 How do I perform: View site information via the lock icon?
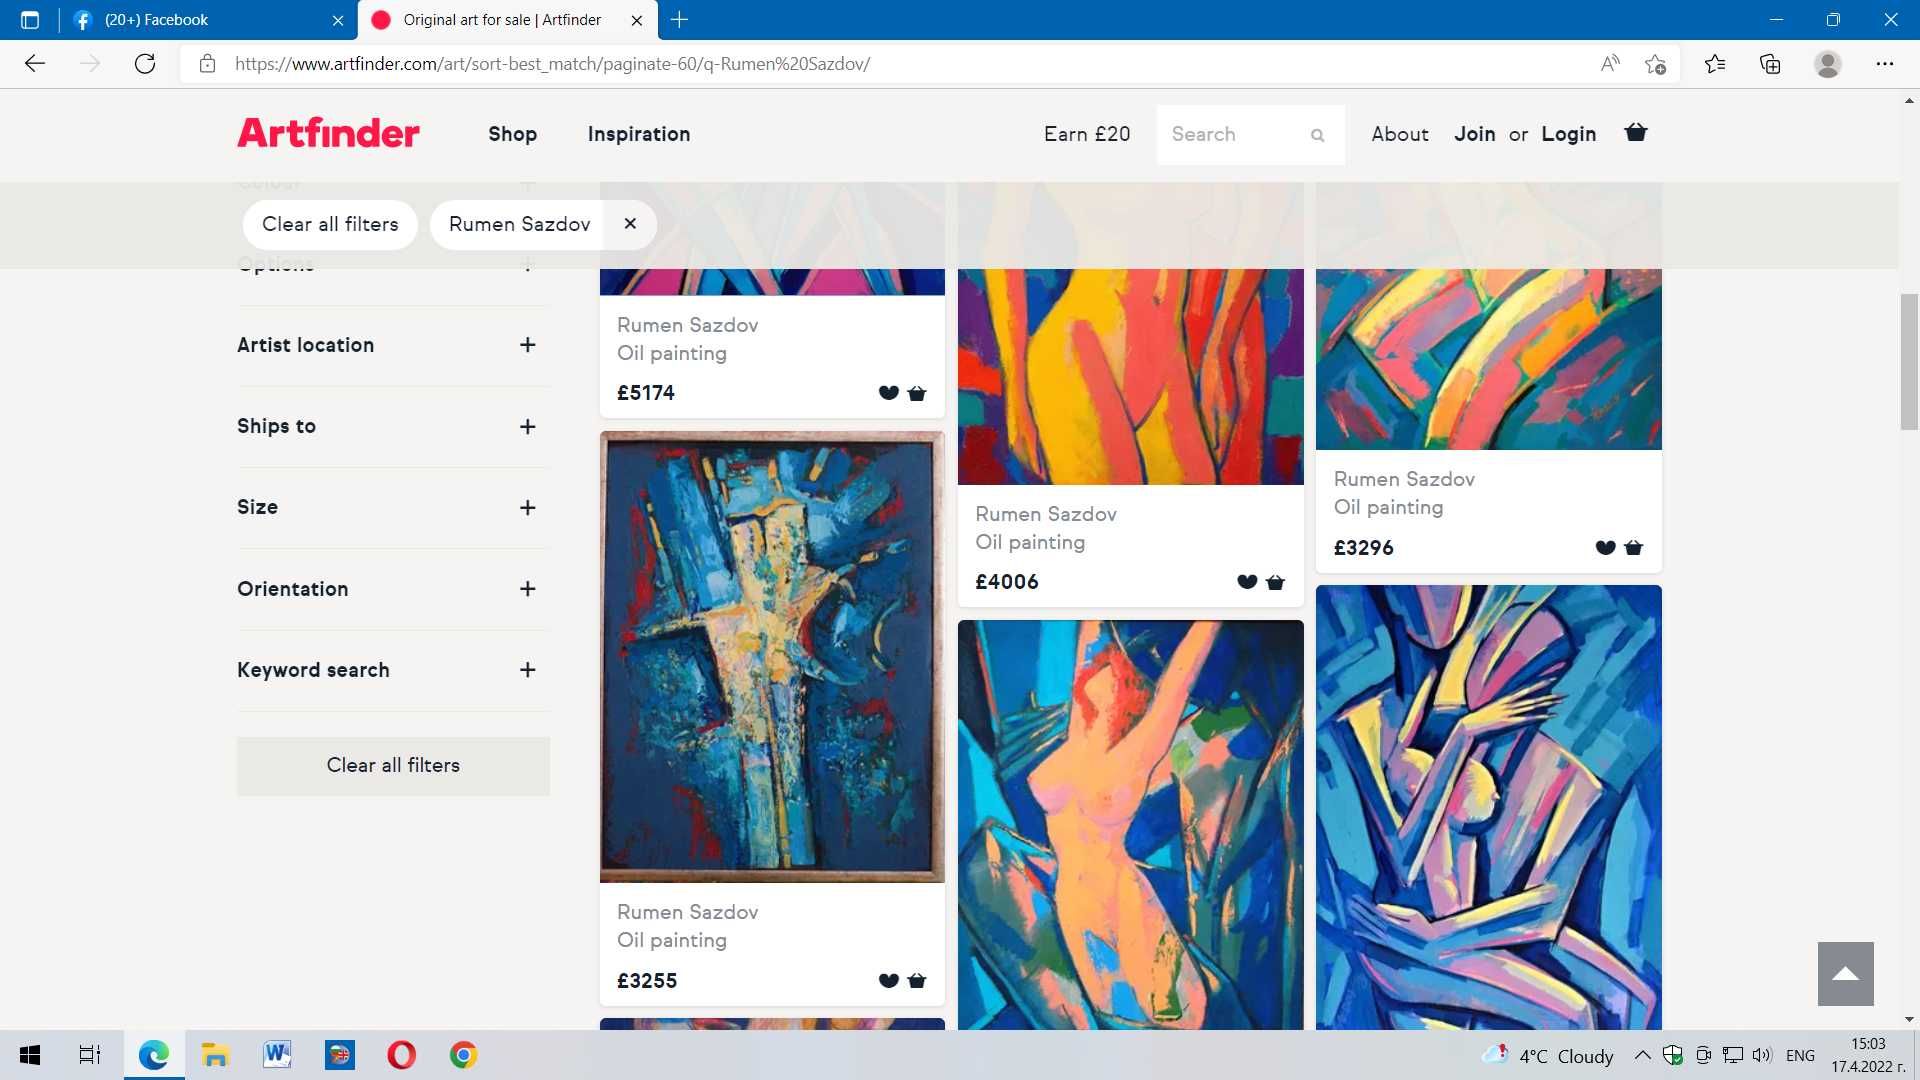[x=208, y=64]
